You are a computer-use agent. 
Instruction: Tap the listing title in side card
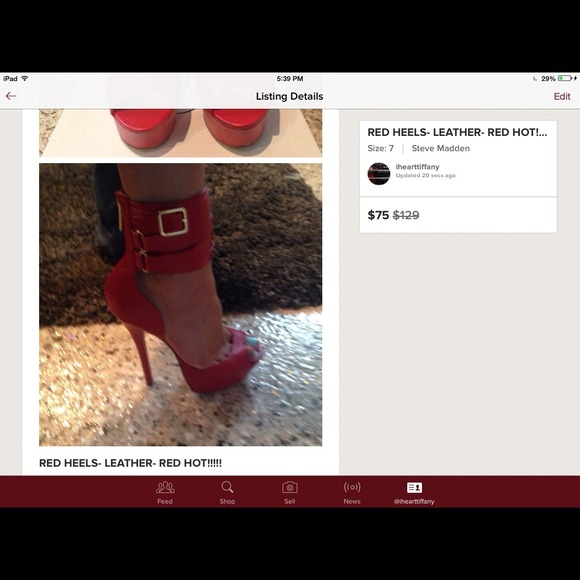457,132
